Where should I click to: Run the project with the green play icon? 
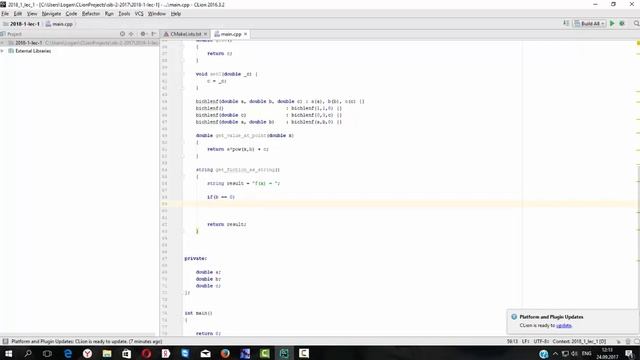pyautogui.click(x=612, y=24)
